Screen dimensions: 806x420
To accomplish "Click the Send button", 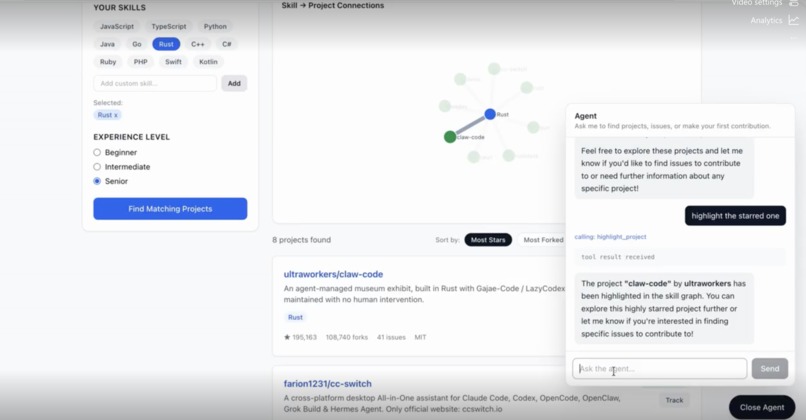I will tap(770, 369).
